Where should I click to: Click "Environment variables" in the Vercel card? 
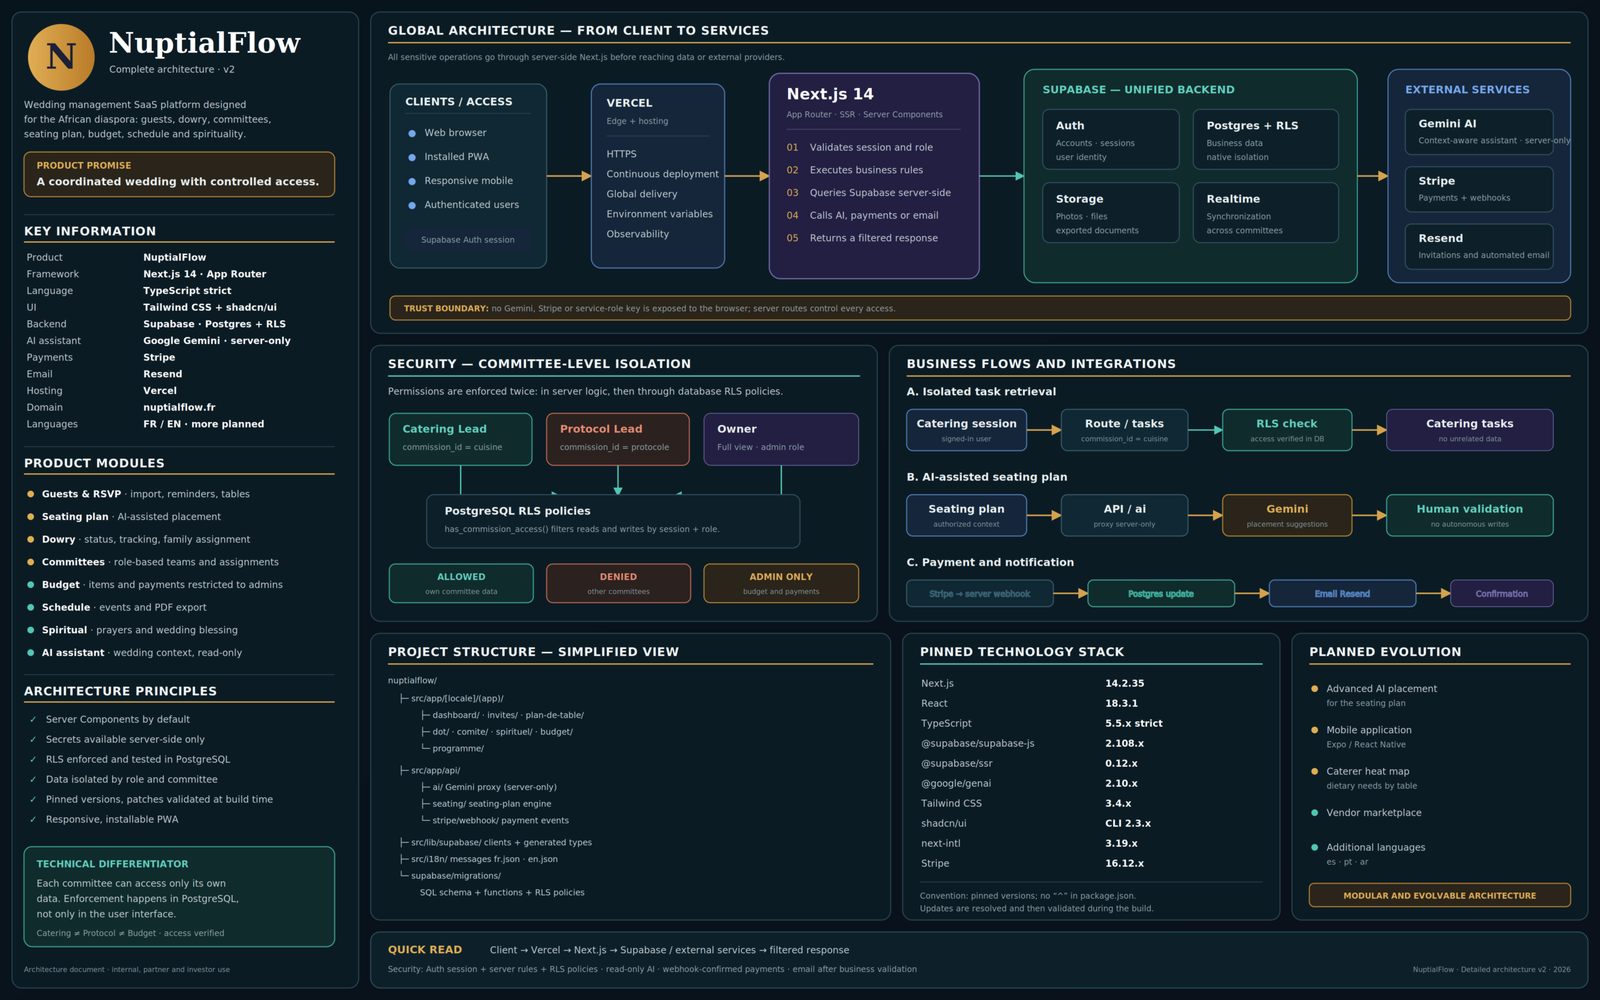(x=659, y=214)
